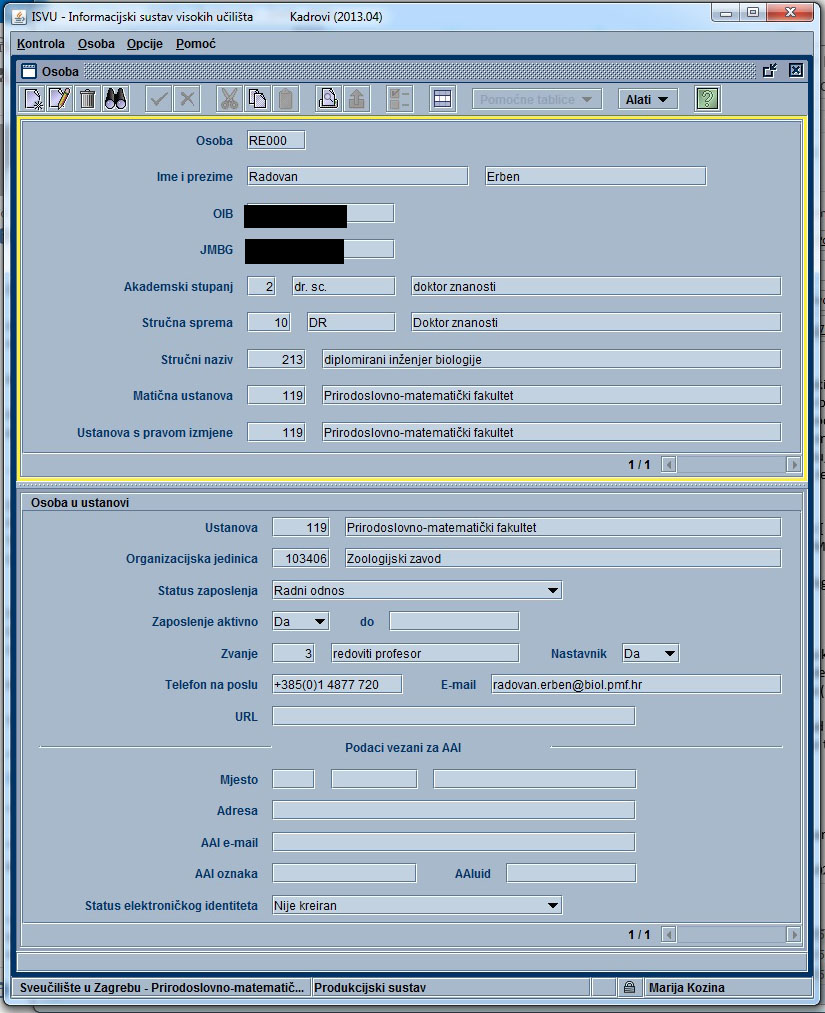Open the Kontrola menu
This screenshot has width=825, height=1013.
[x=41, y=44]
